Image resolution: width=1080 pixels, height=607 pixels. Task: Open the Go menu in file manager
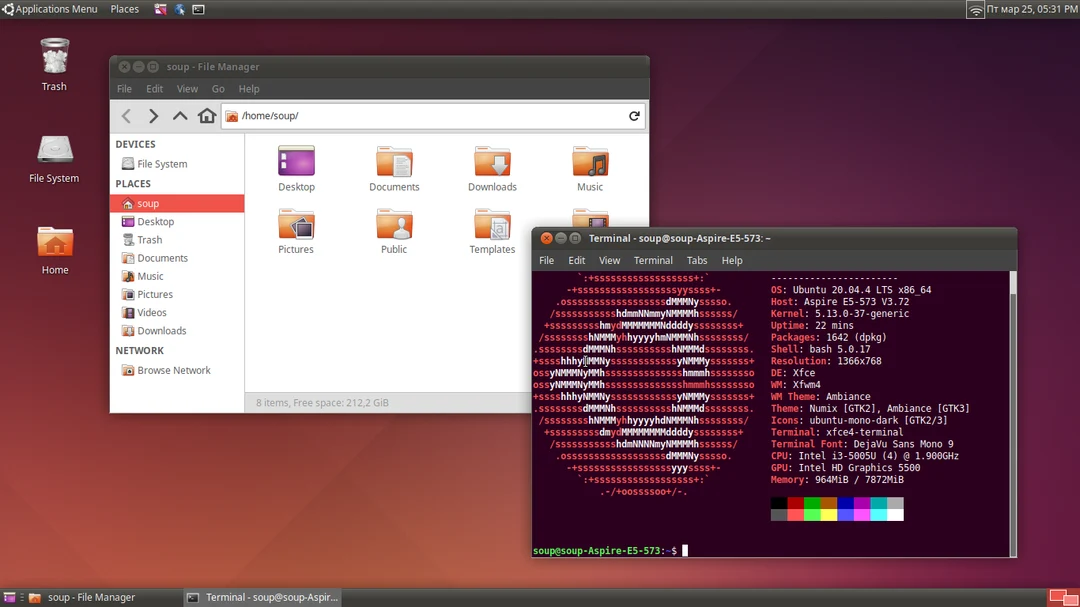(x=218, y=88)
